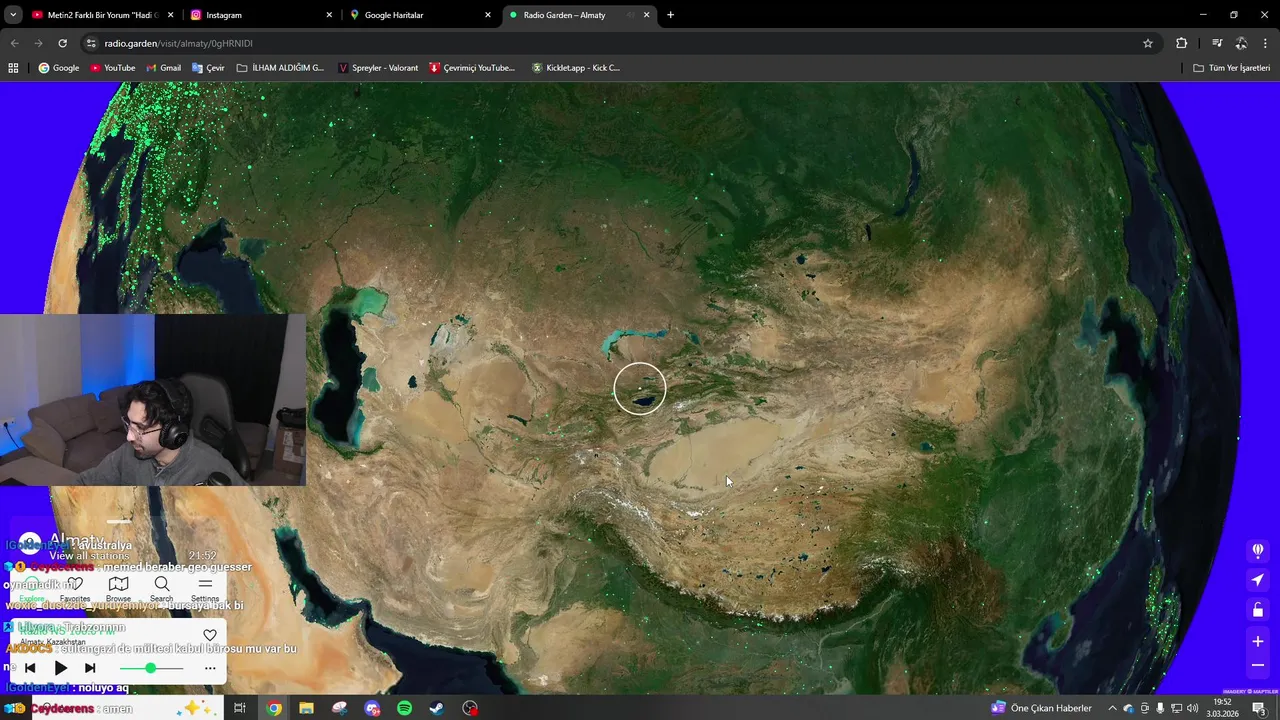Screen dimensions: 1280x720
Task: Open the notification center icon
Action: point(1259,708)
